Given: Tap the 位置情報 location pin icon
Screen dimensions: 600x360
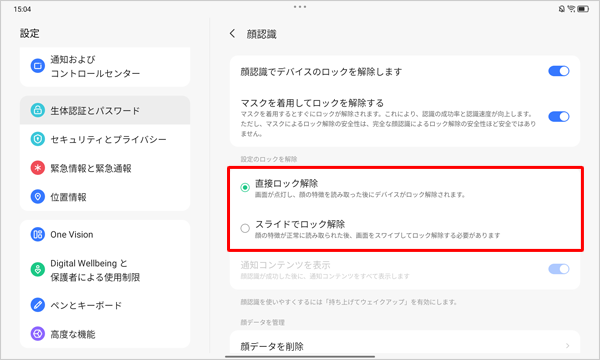Looking at the screenshot, I should [x=38, y=197].
